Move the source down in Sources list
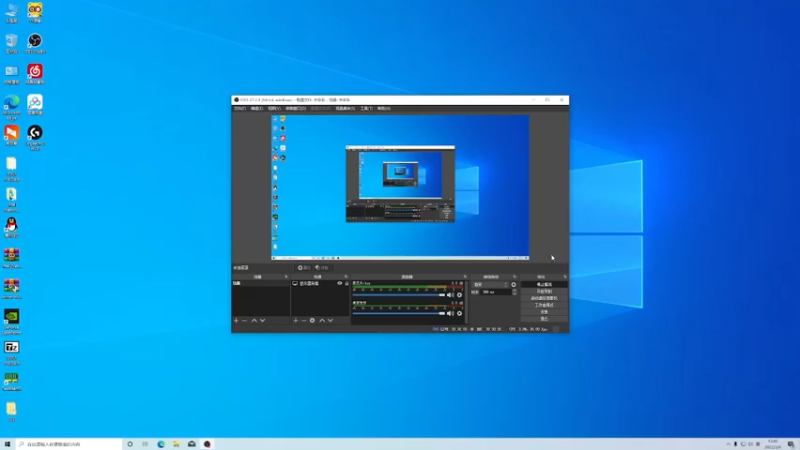 pyautogui.click(x=330, y=320)
